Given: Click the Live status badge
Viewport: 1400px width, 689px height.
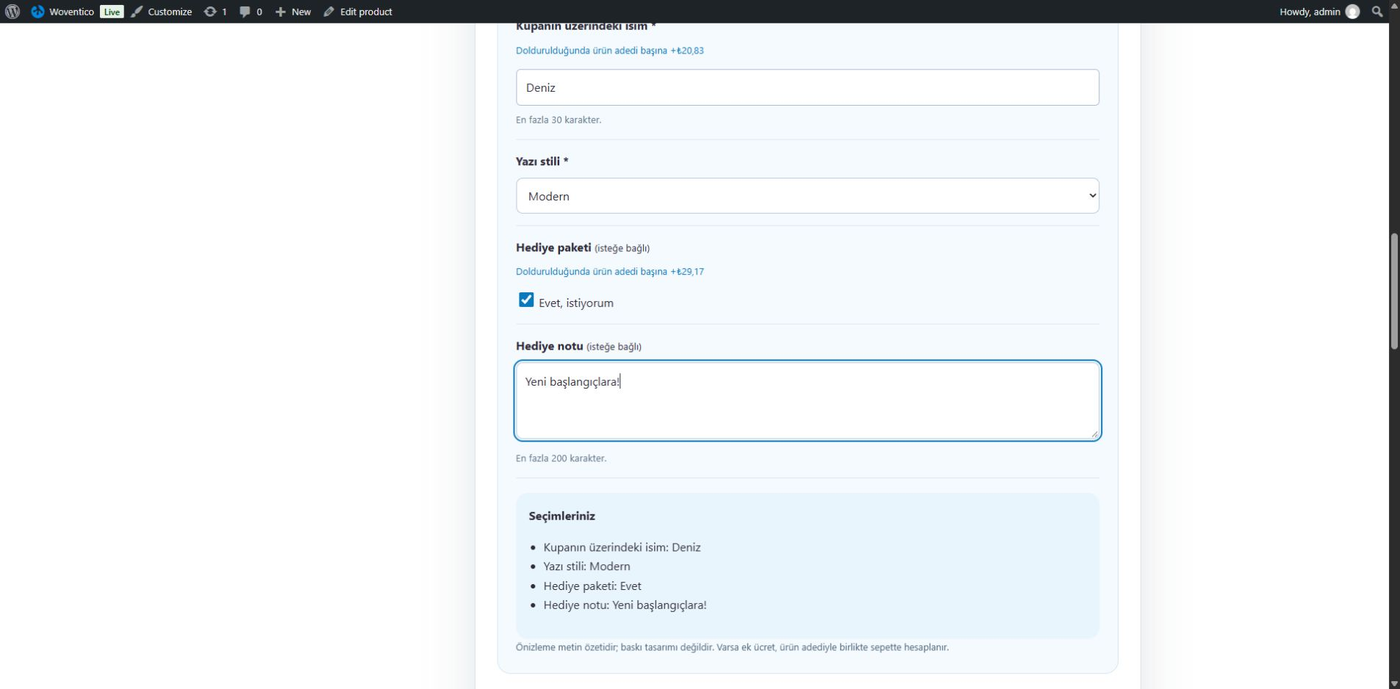Looking at the screenshot, I should (x=111, y=12).
